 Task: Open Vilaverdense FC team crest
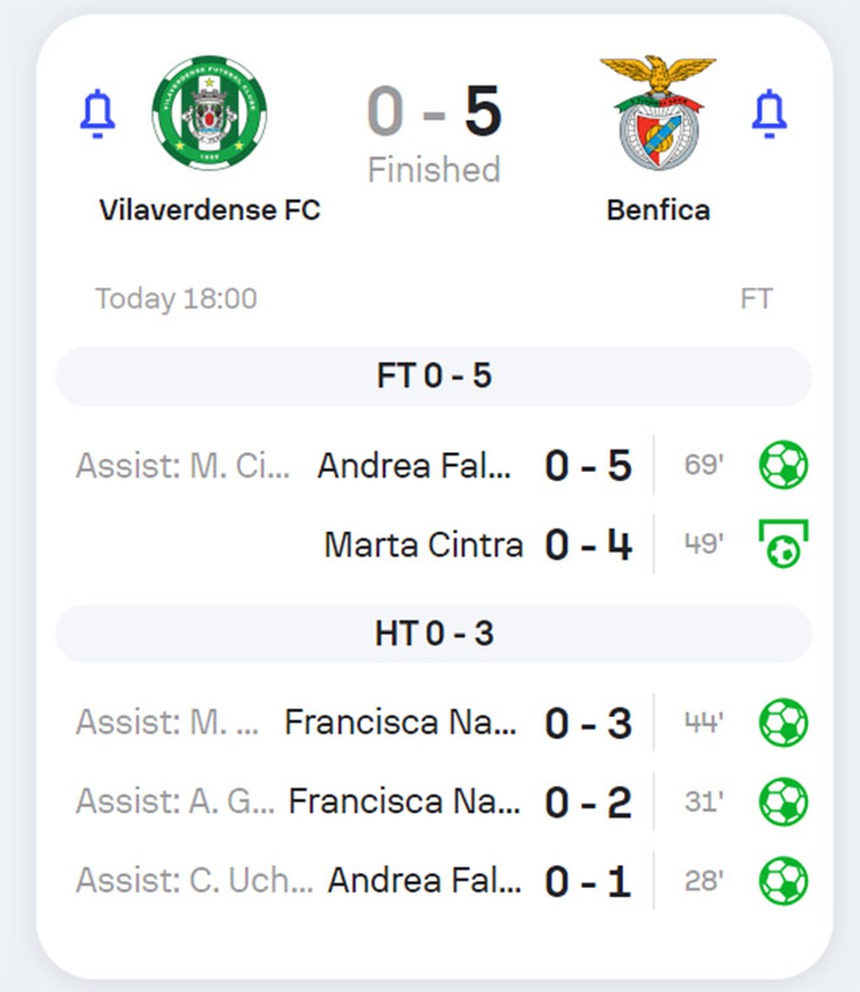(x=210, y=113)
